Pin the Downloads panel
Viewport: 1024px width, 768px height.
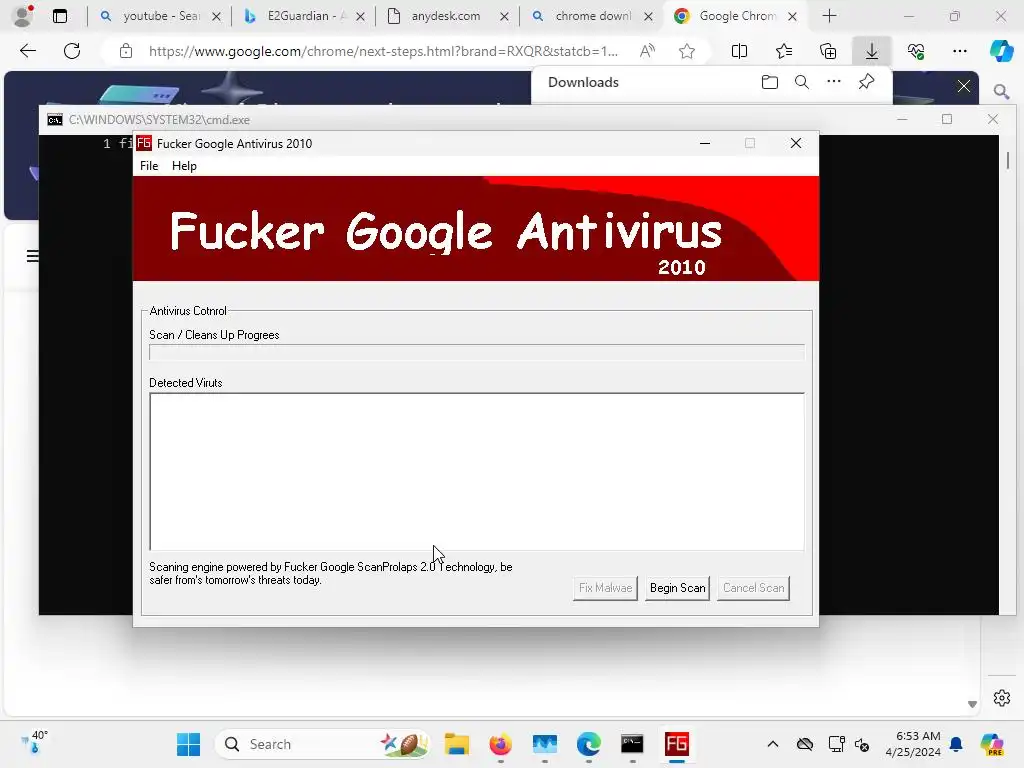click(867, 82)
